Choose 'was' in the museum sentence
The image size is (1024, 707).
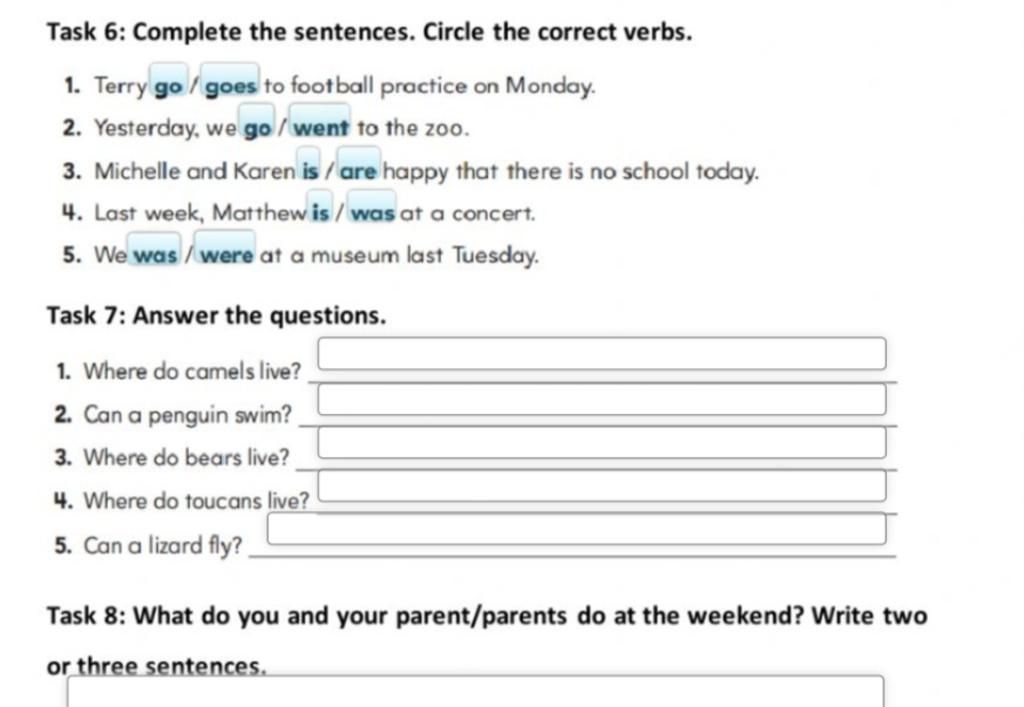[x=154, y=250]
